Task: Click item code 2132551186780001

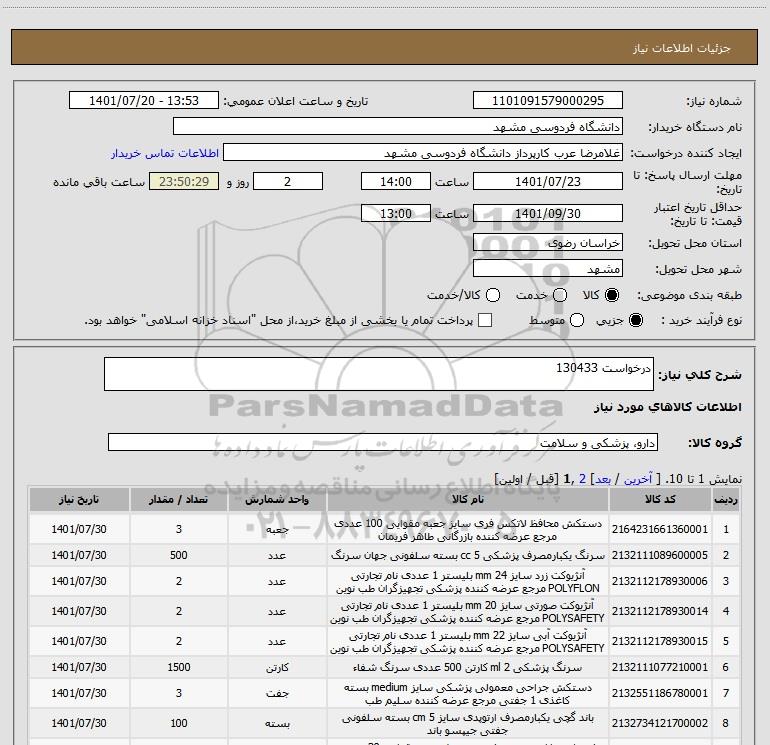Action: tap(660, 693)
